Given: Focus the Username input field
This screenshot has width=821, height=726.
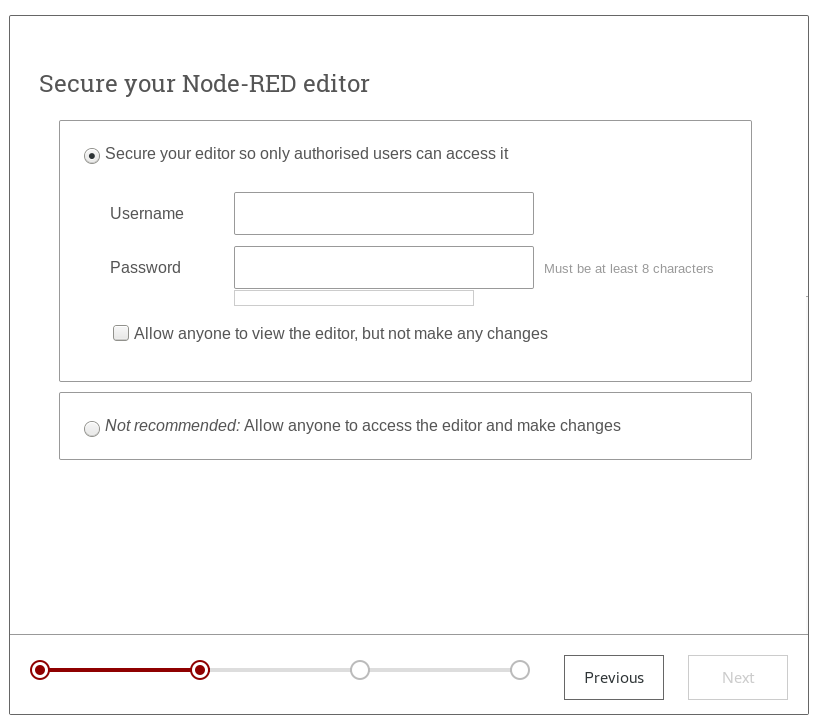Looking at the screenshot, I should 384,214.
